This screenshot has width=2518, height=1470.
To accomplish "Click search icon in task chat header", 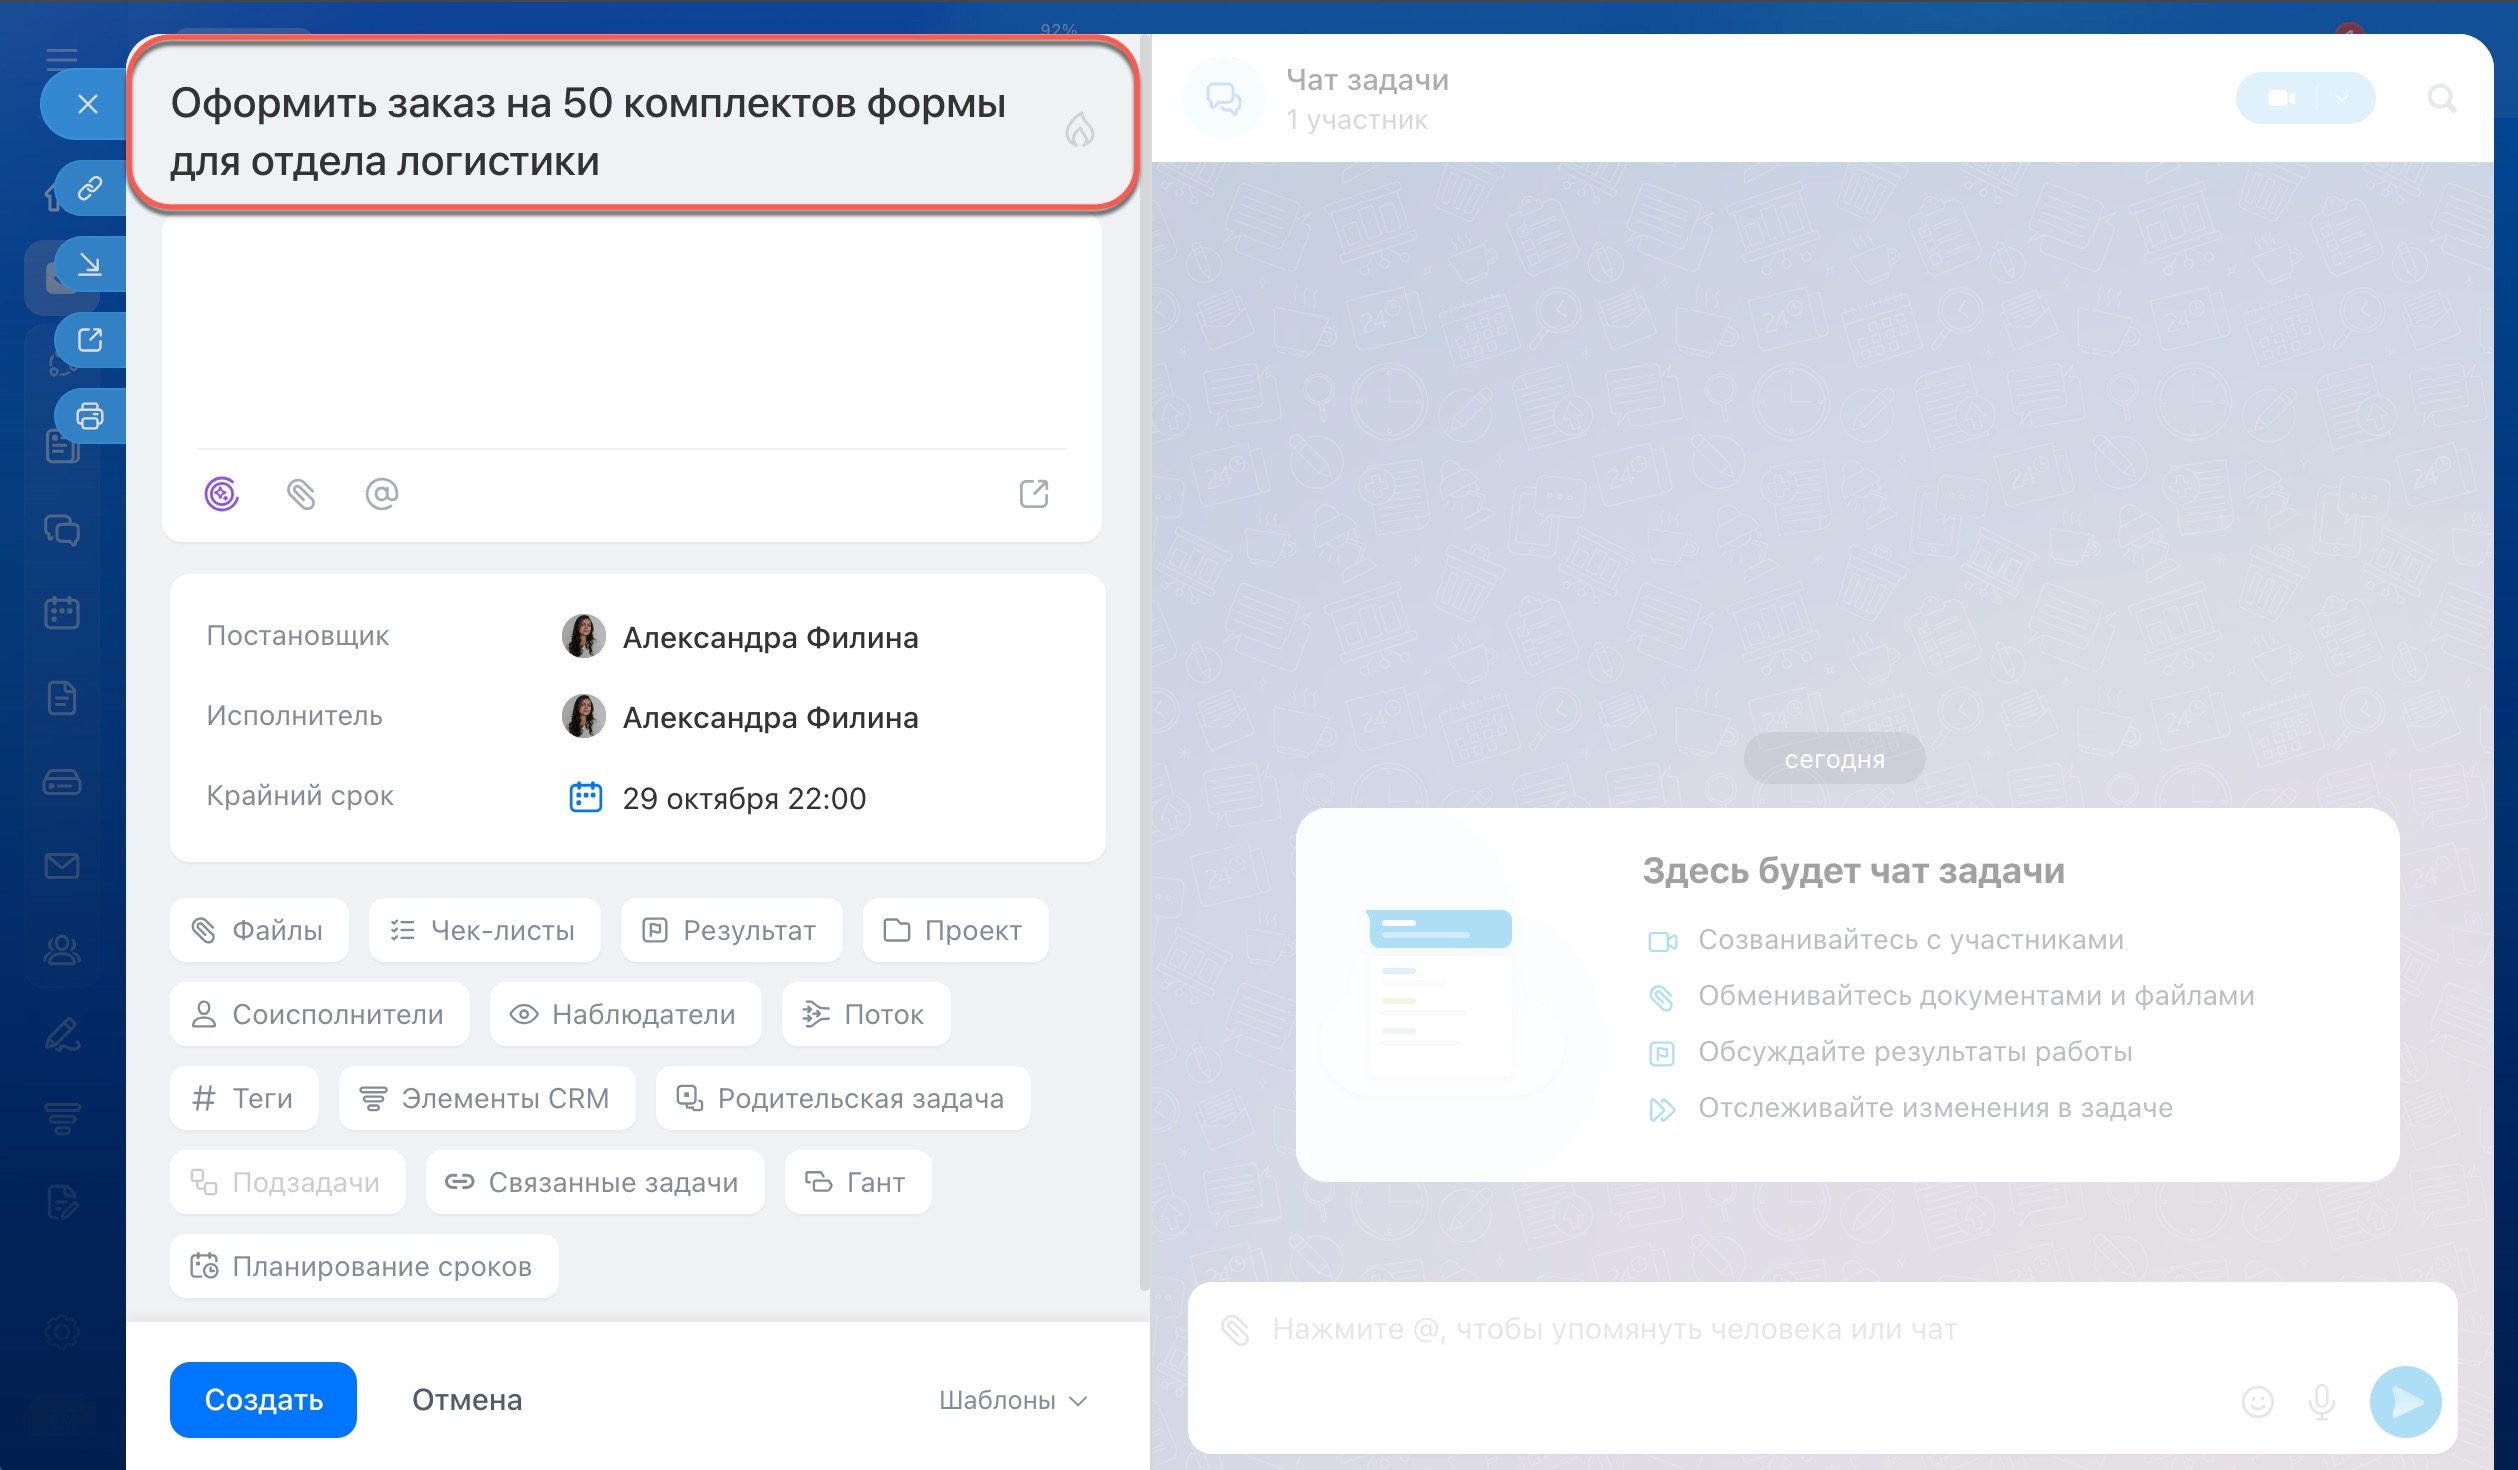I will pos(2441,98).
